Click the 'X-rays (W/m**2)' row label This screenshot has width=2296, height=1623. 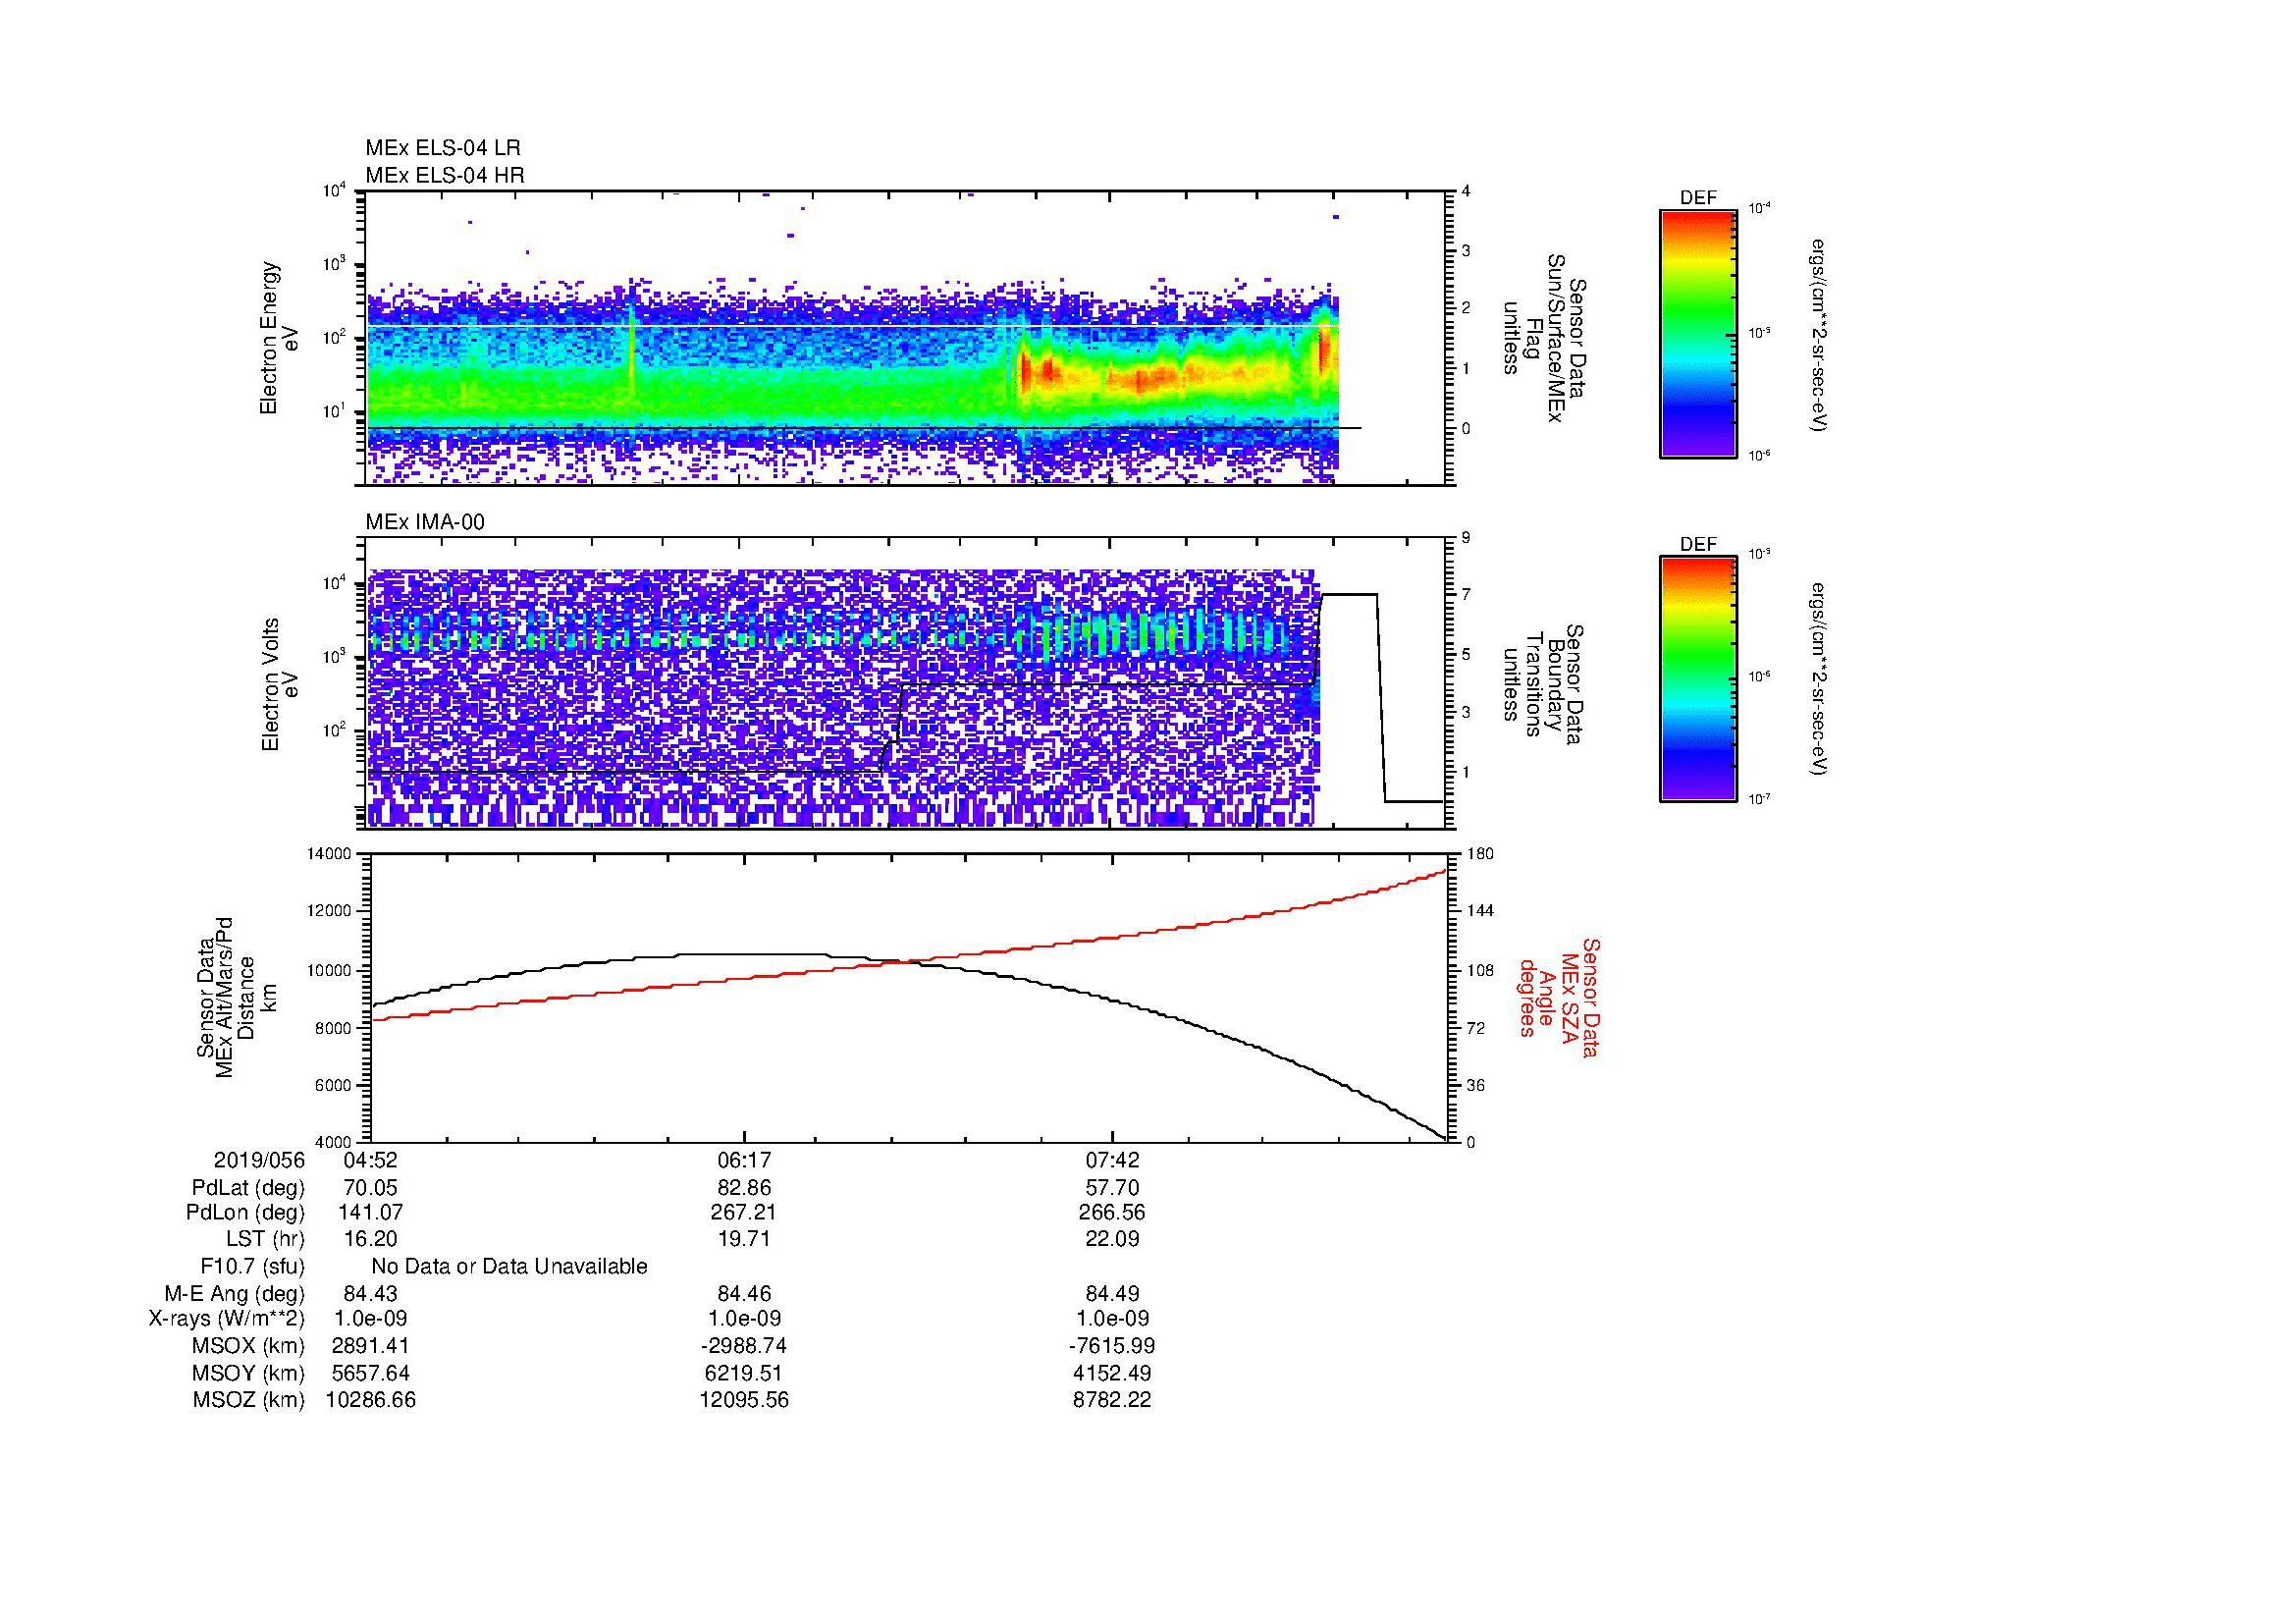[226, 1319]
